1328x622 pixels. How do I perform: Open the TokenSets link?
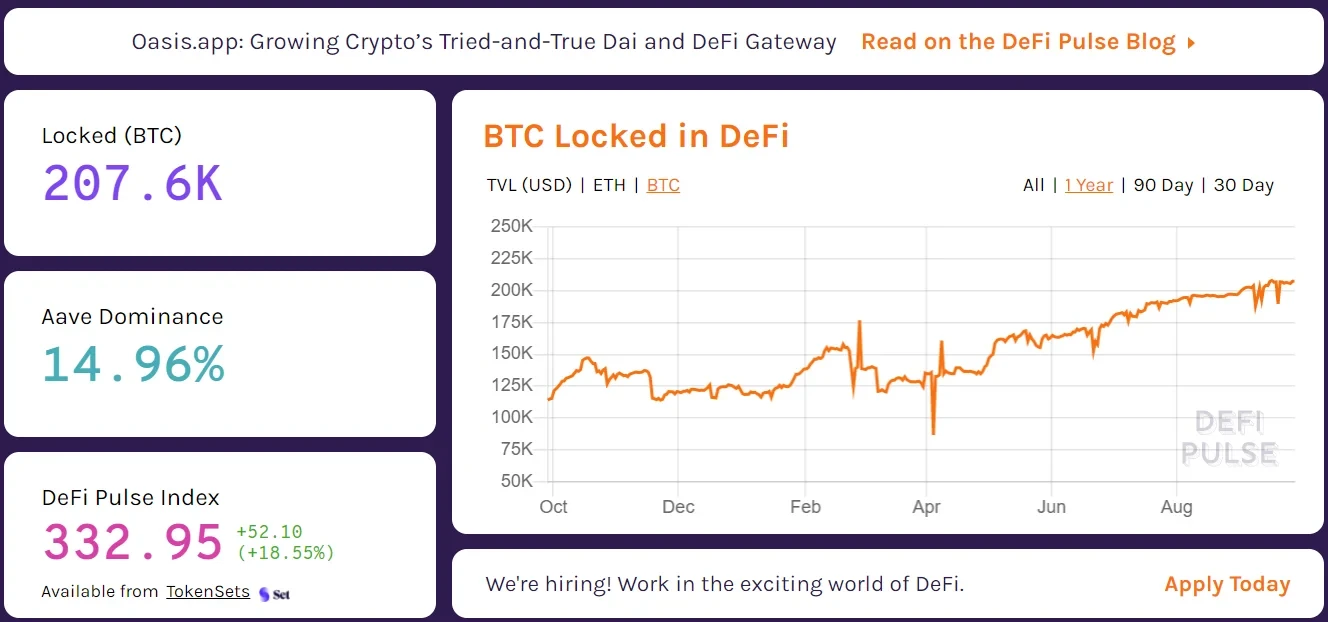(208, 591)
